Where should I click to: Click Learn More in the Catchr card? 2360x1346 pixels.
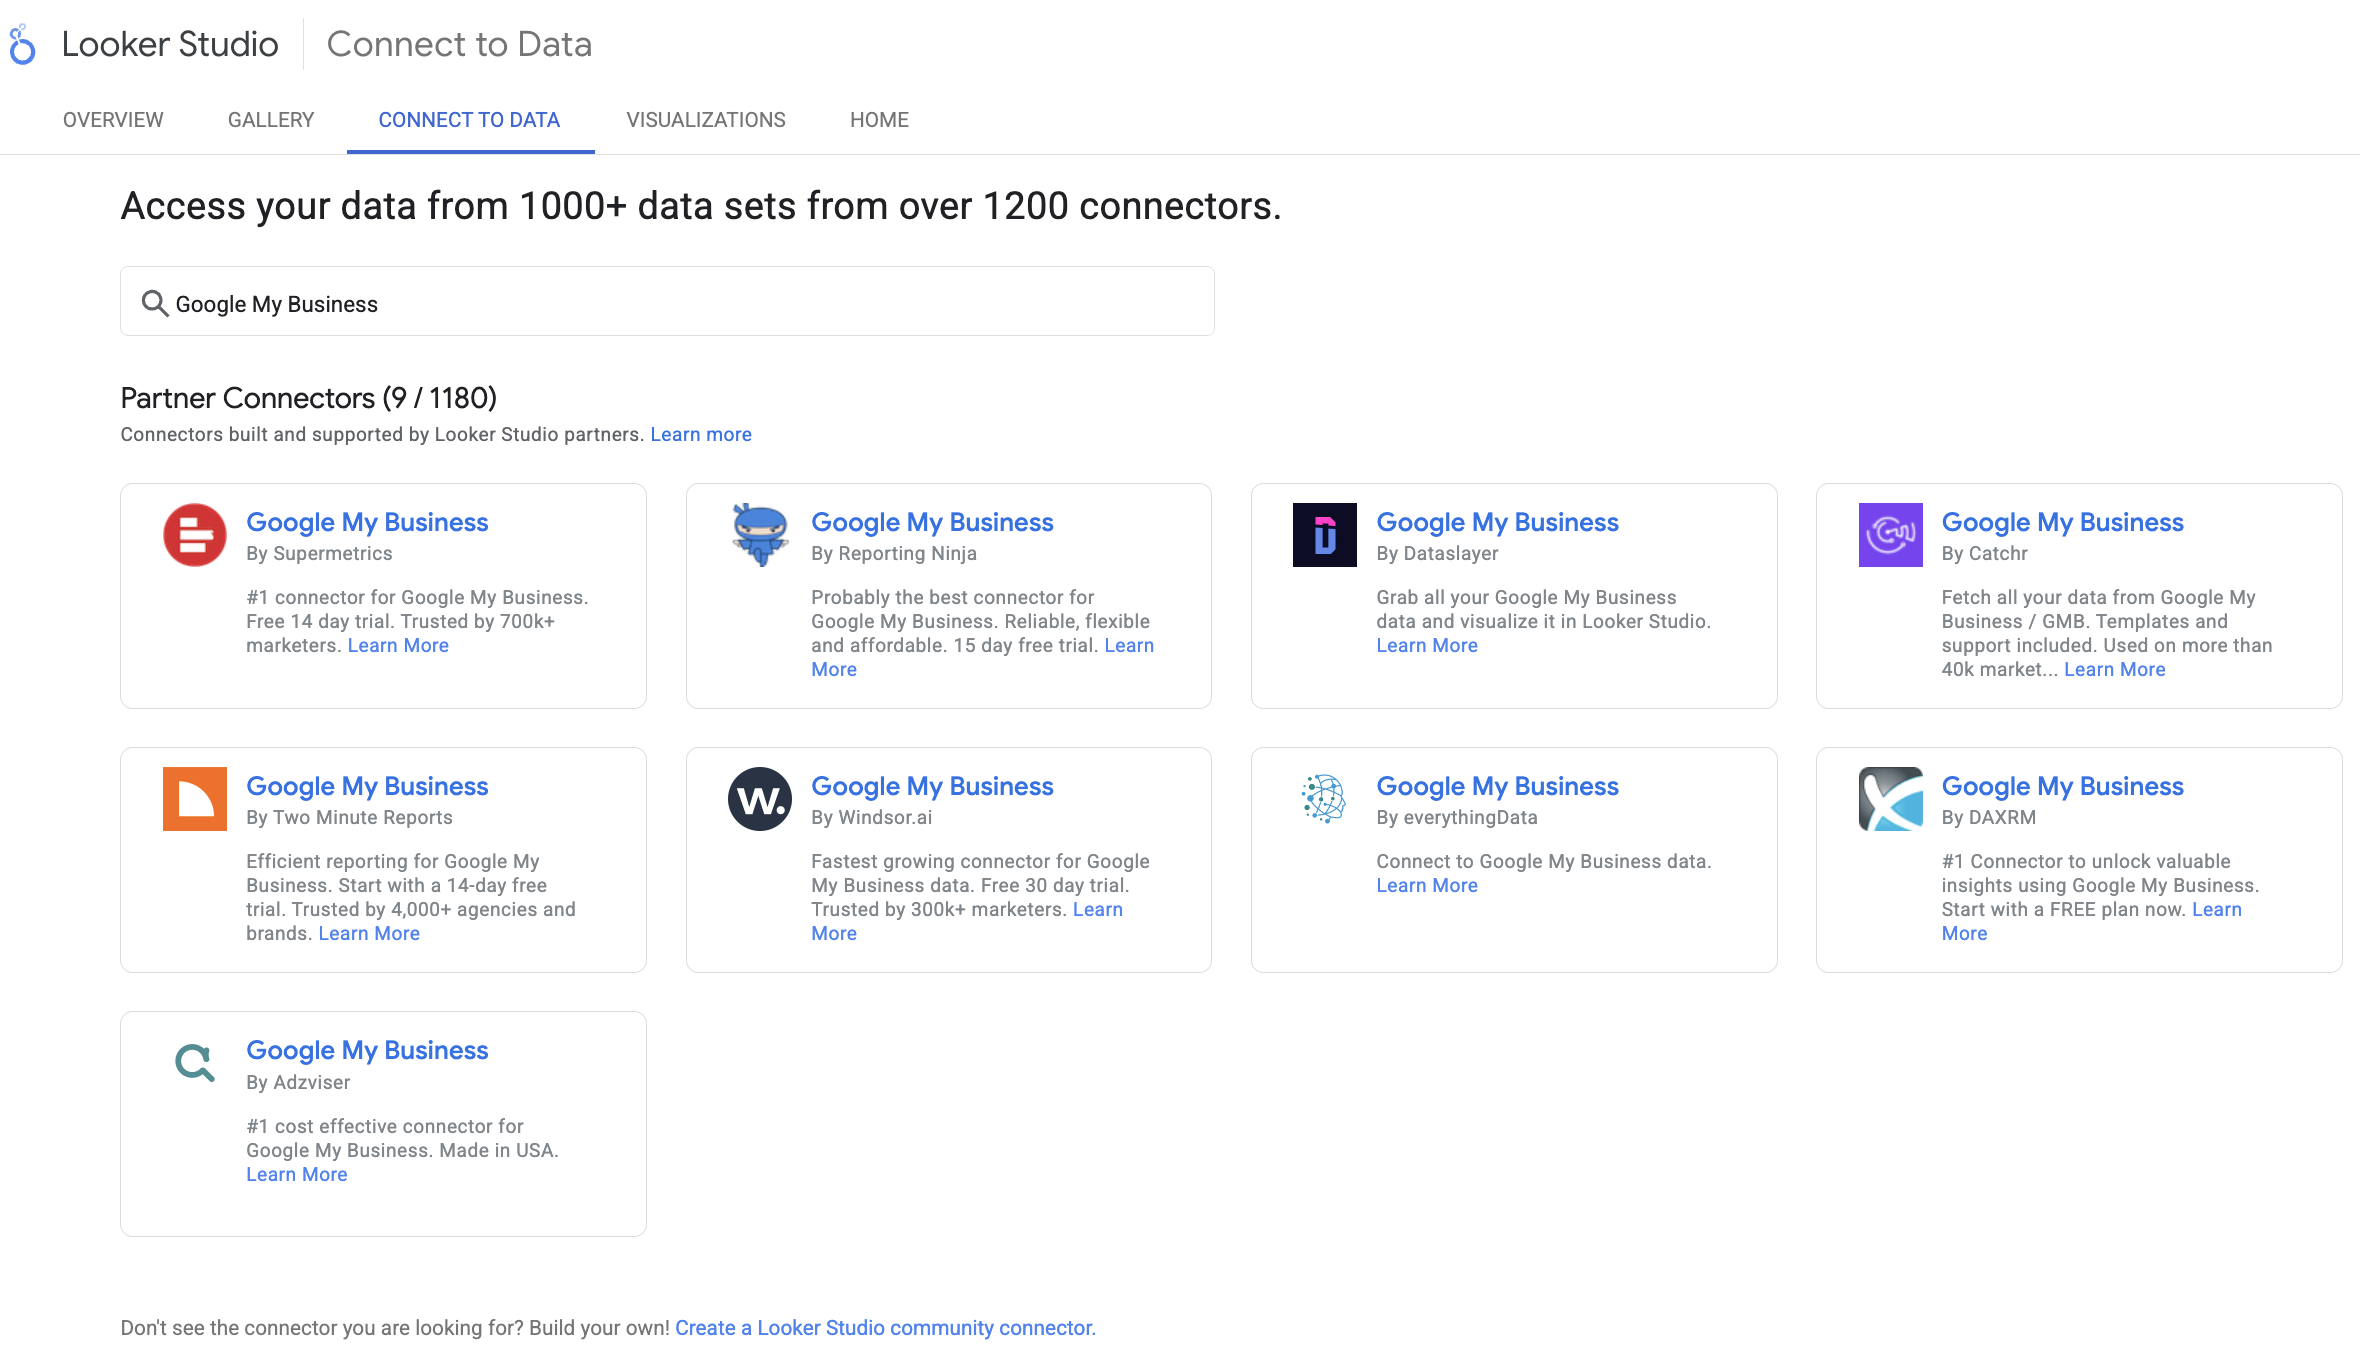point(2115,669)
